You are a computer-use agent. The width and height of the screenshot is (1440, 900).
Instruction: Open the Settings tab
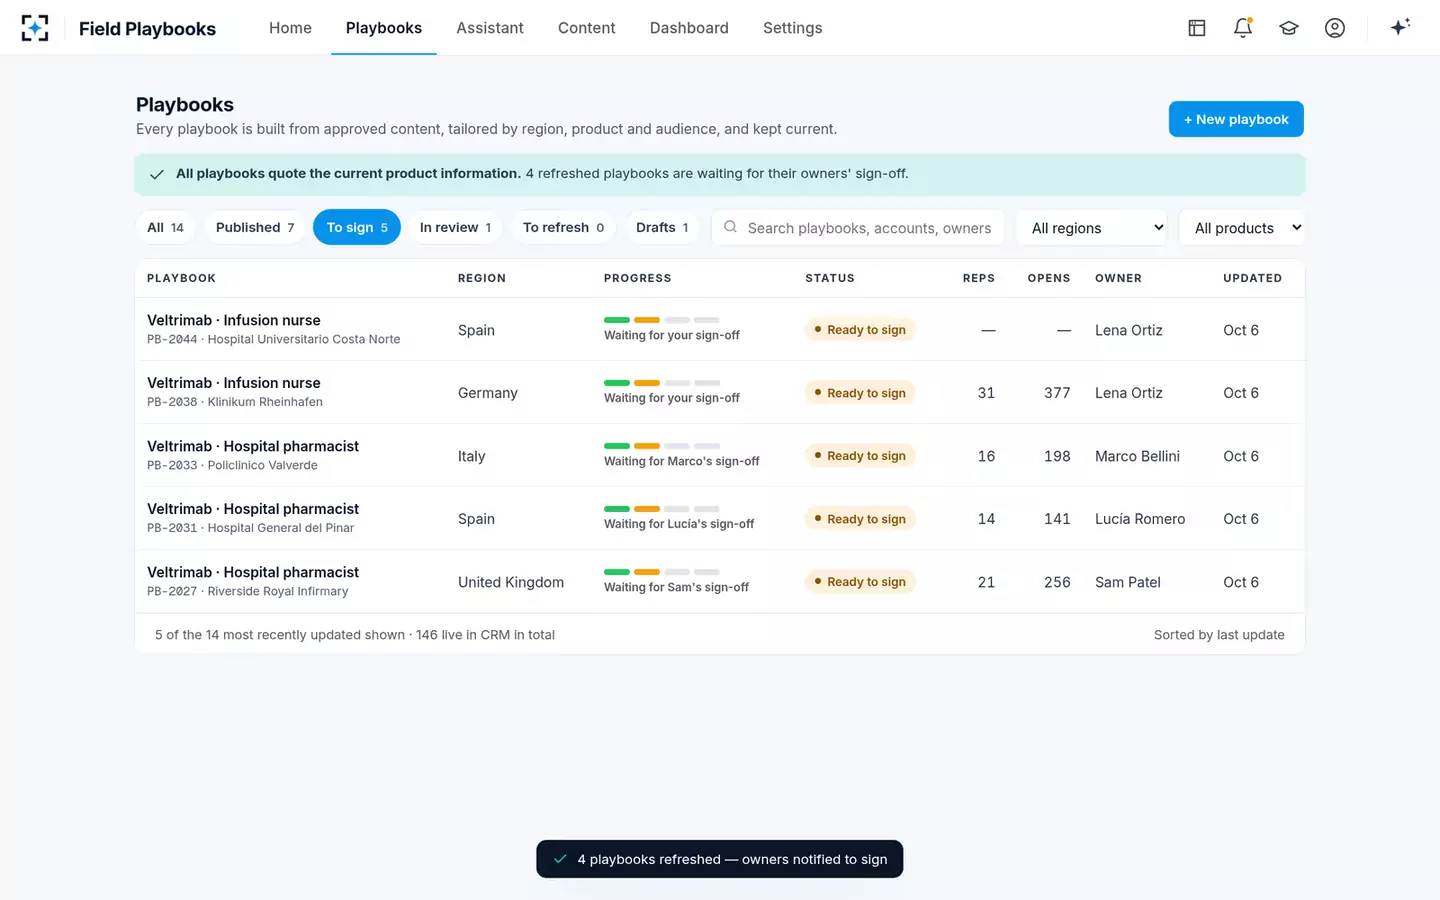[793, 28]
